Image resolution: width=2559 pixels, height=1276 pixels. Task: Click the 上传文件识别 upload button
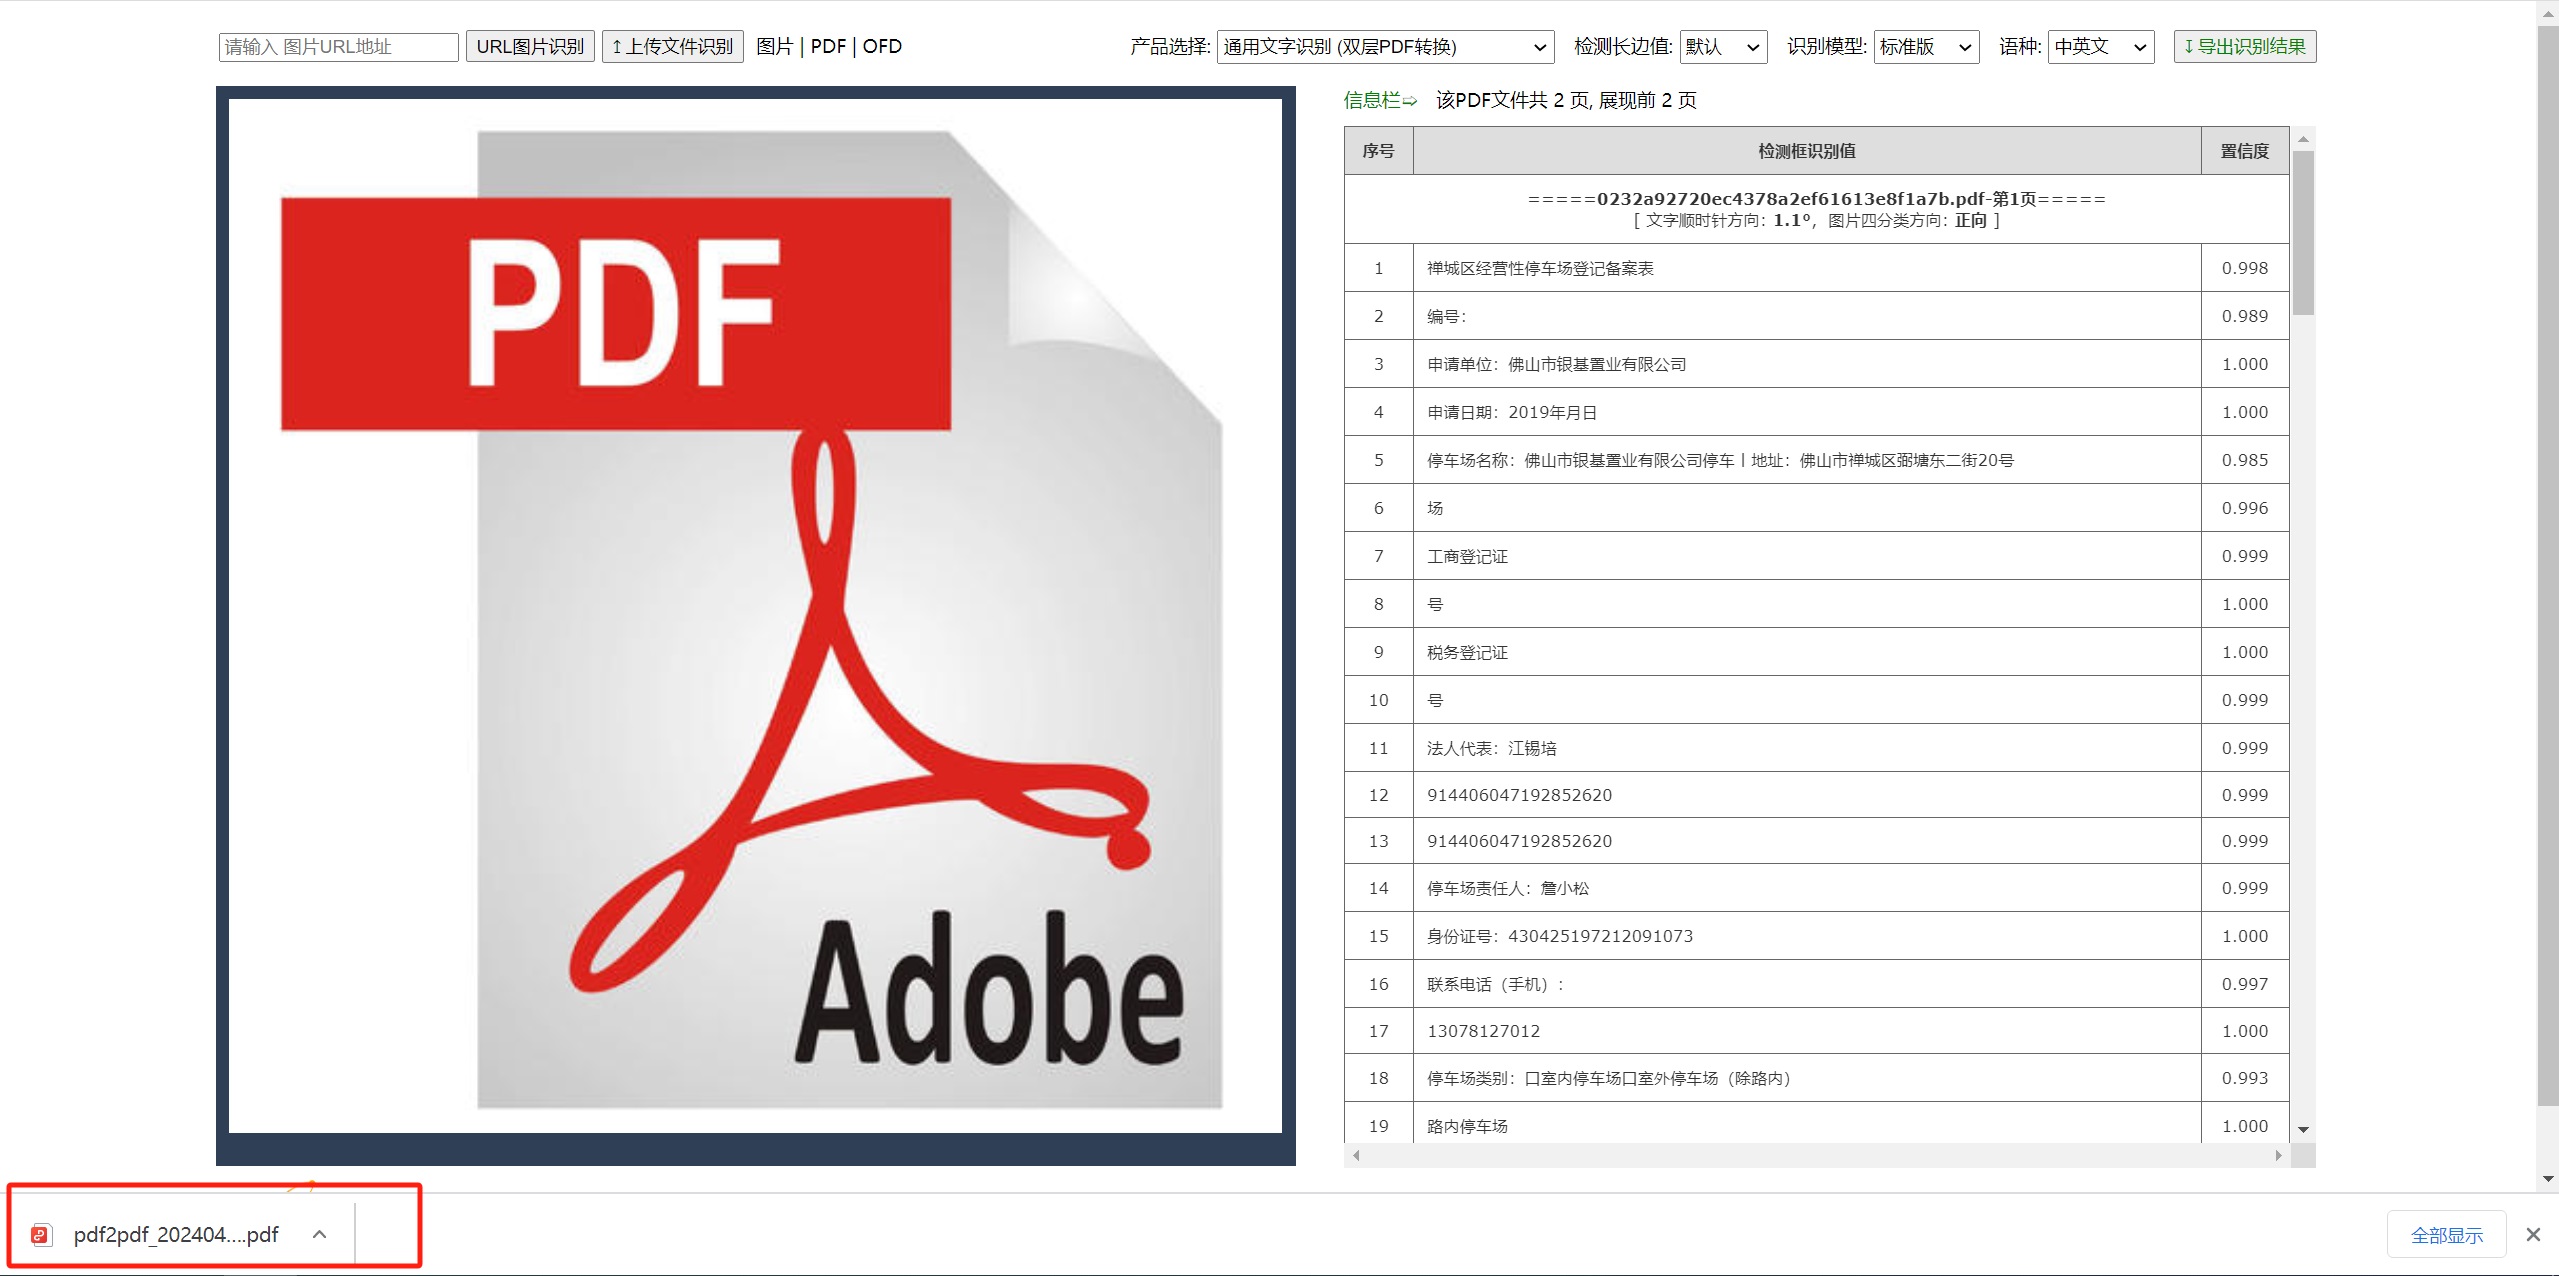672,47
